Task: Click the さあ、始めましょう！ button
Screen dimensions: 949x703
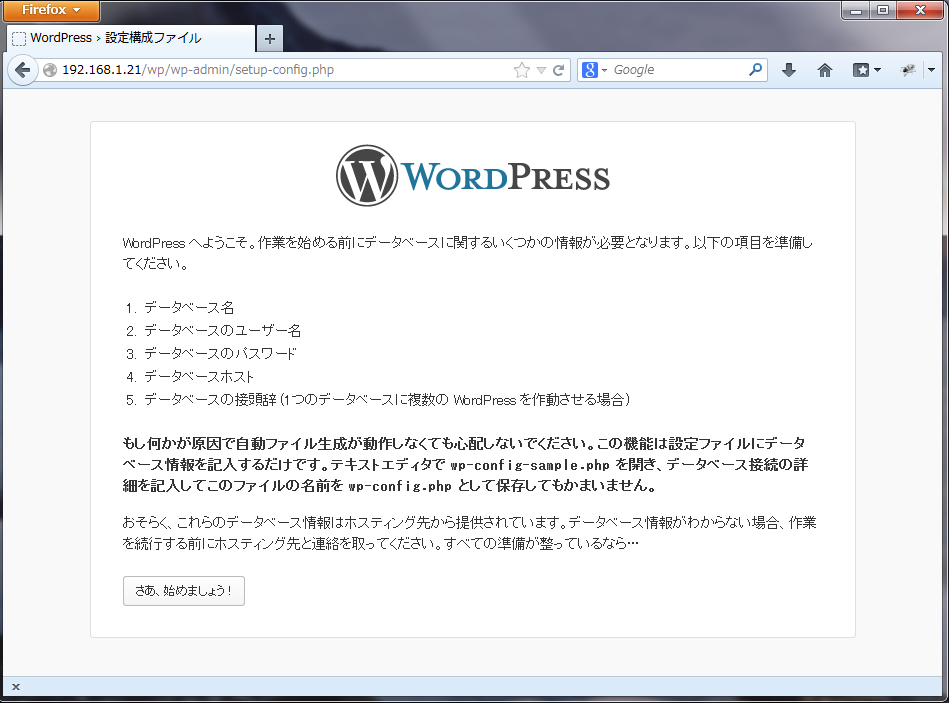Action: pyautogui.click(x=184, y=591)
